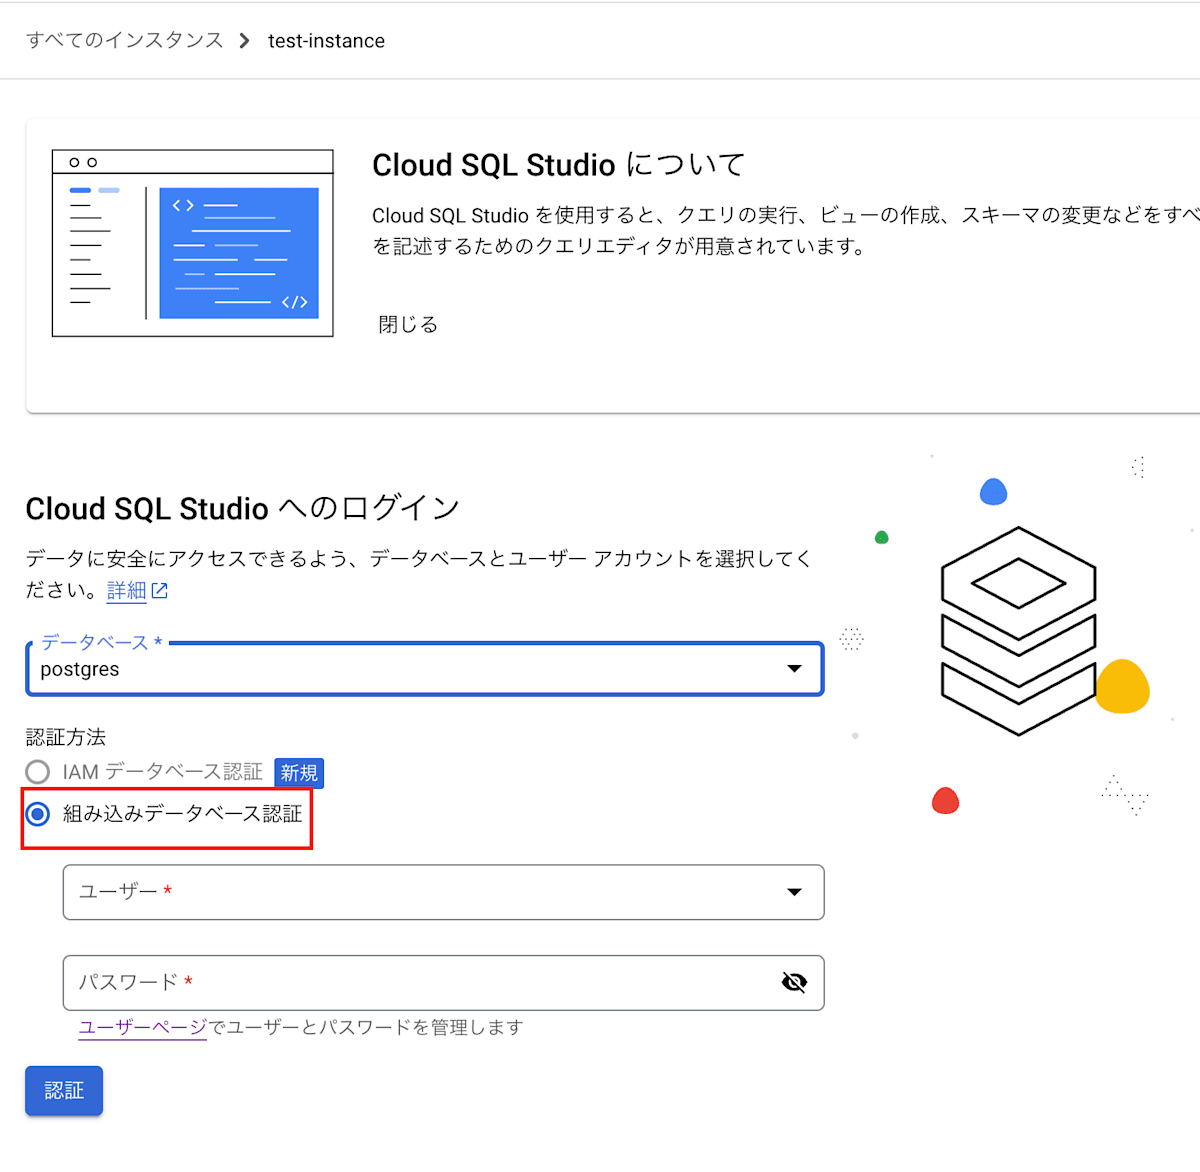Click the 新規 badge
The height and width of the screenshot is (1172, 1200).
299,773
